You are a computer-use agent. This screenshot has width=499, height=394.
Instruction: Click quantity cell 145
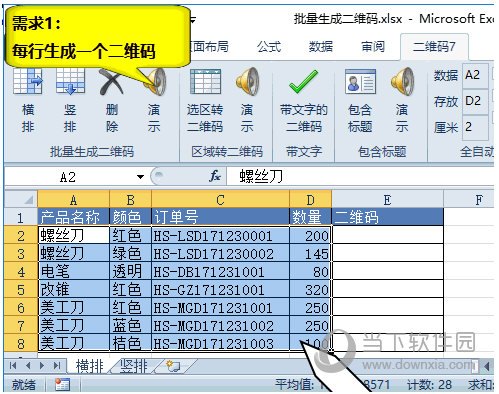point(310,253)
